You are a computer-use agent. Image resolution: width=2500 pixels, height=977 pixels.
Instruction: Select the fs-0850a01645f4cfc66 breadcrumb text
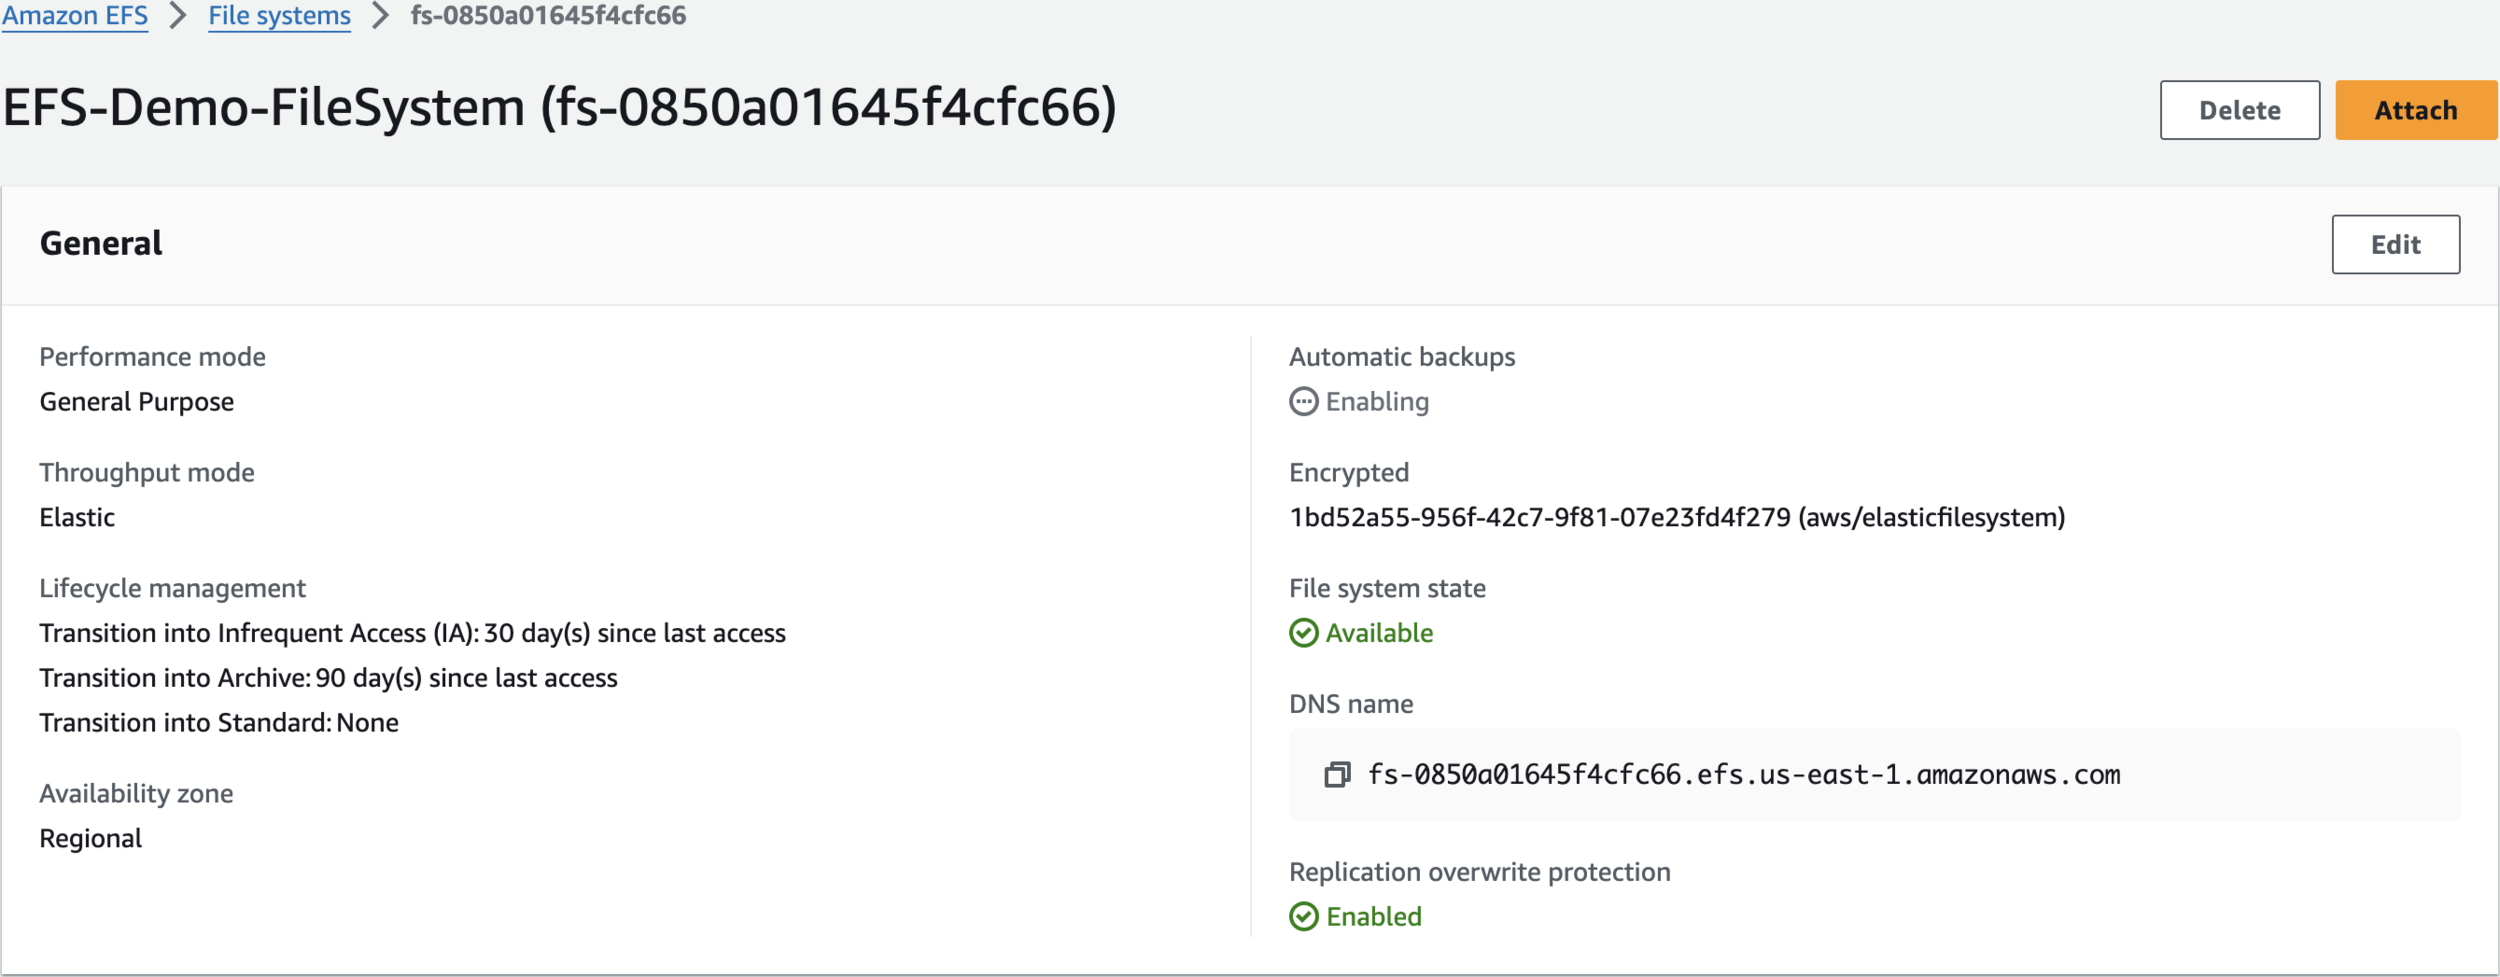pos(548,16)
